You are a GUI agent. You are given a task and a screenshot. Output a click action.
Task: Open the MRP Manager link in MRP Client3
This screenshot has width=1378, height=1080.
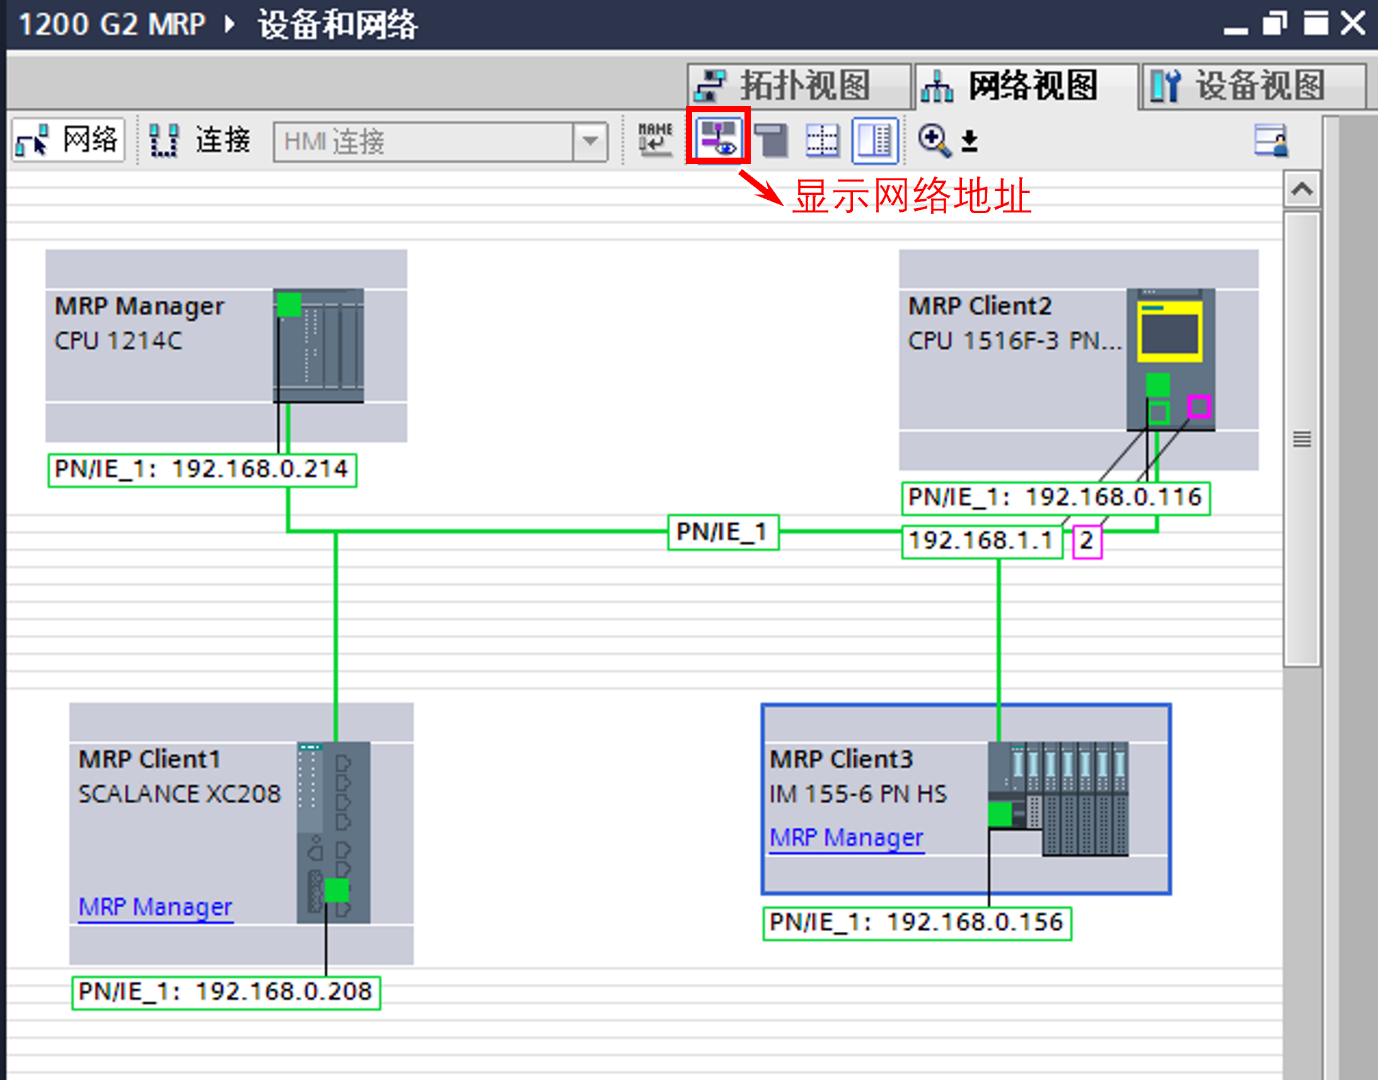[846, 838]
